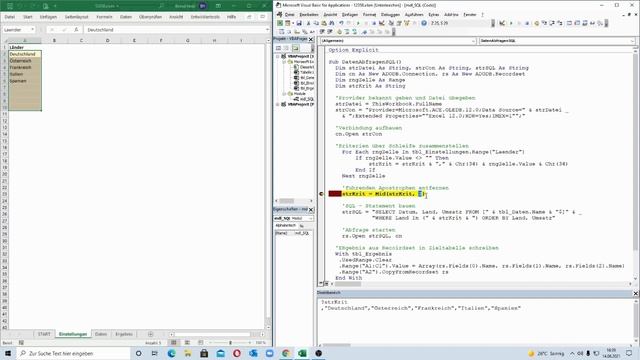Screen dimensions: 640x360
Task: Click the Quick Watch glasses icon
Action: tap(593, 23)
